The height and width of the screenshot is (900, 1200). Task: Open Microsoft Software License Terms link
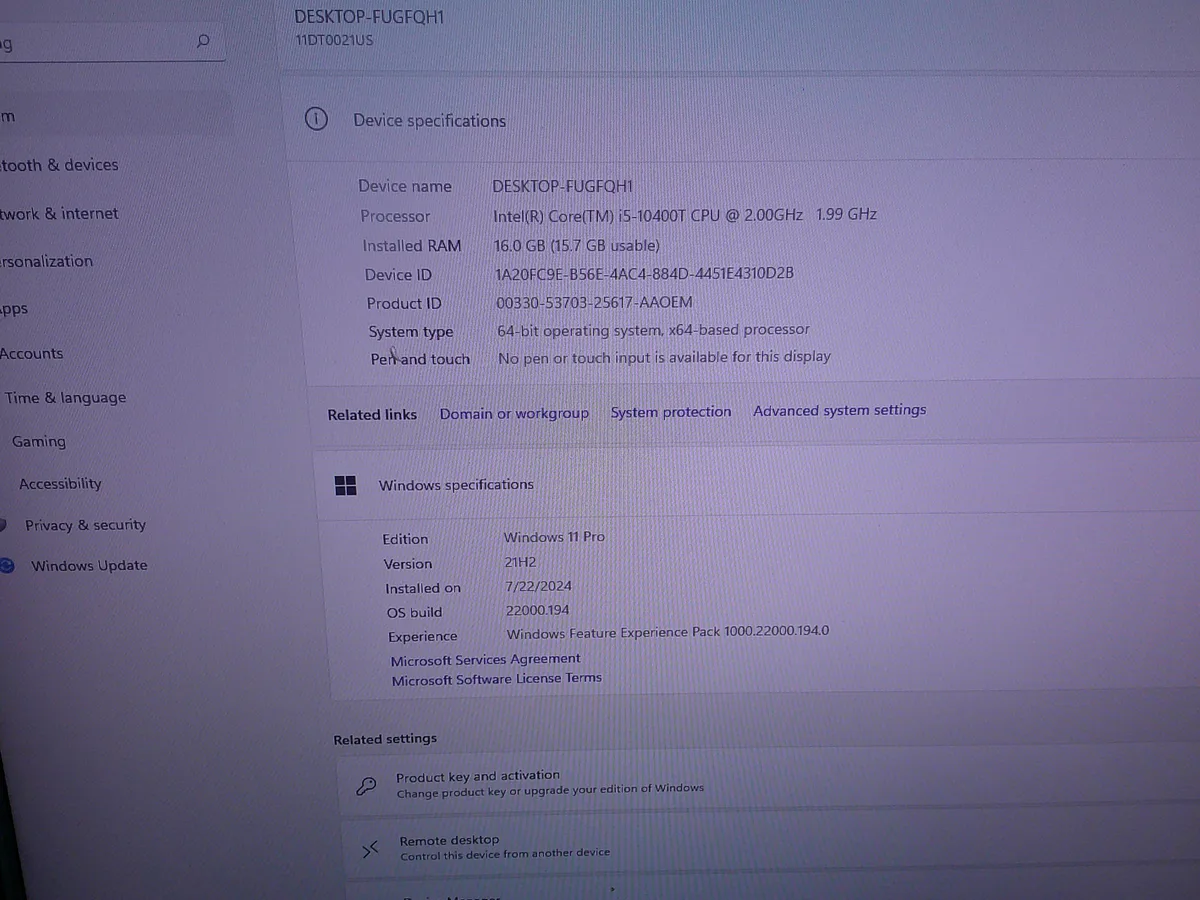pyautogui.click(x=497, y=679)
